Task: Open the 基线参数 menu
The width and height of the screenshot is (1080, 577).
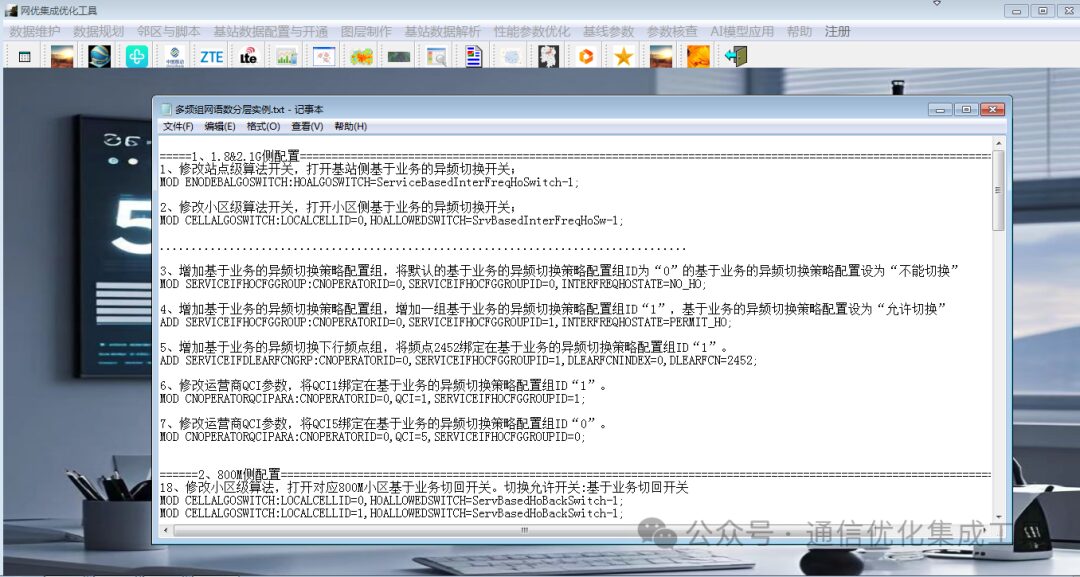Action: point(609,32)
